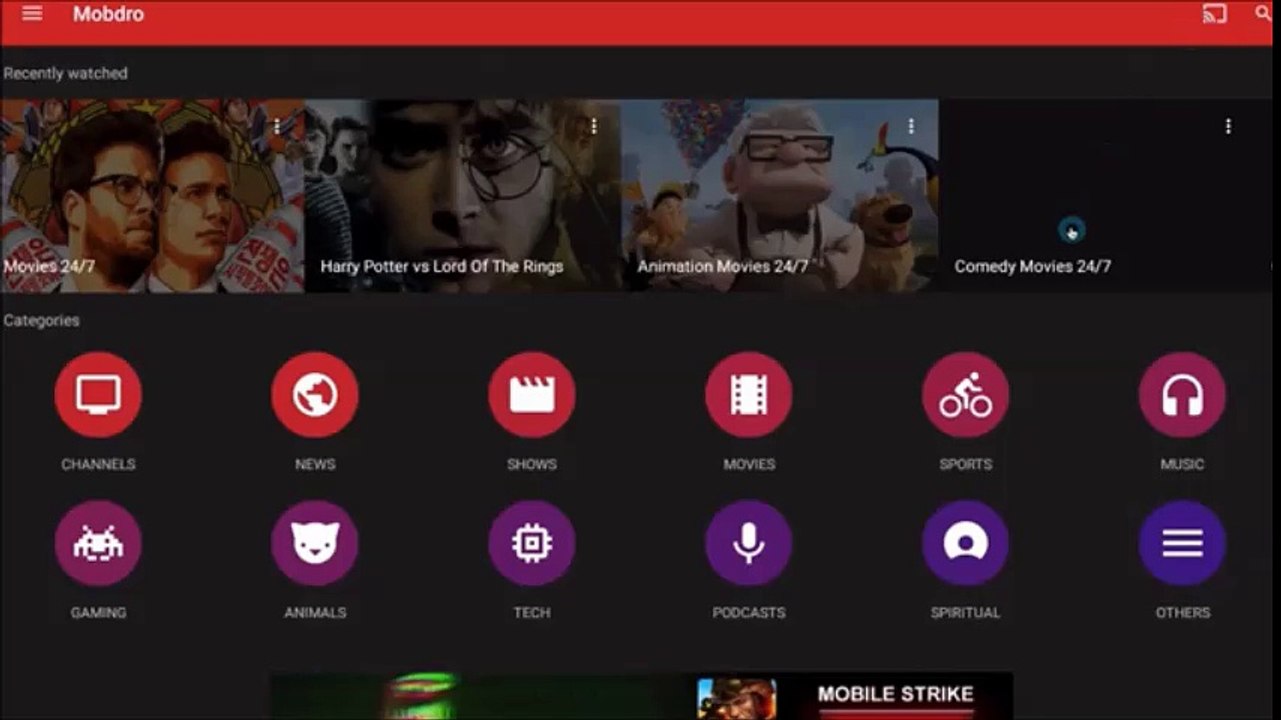Click the Recently watched heading
Image resolution: width=1281 pixels, height=720 pixels.
66,73
